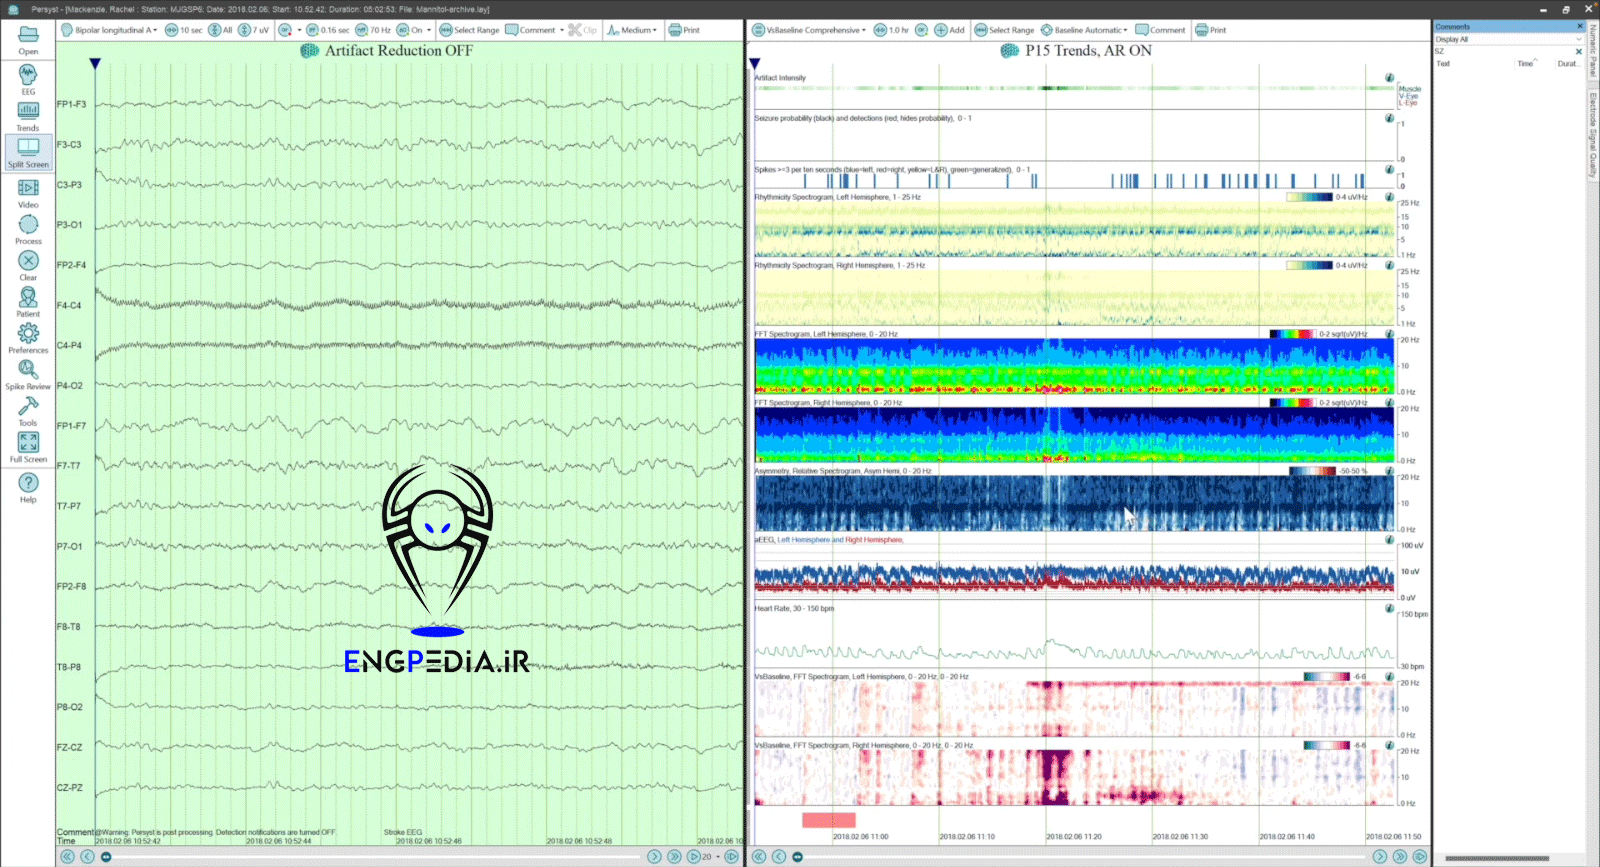Sort comments by Durat. column

1567,63
